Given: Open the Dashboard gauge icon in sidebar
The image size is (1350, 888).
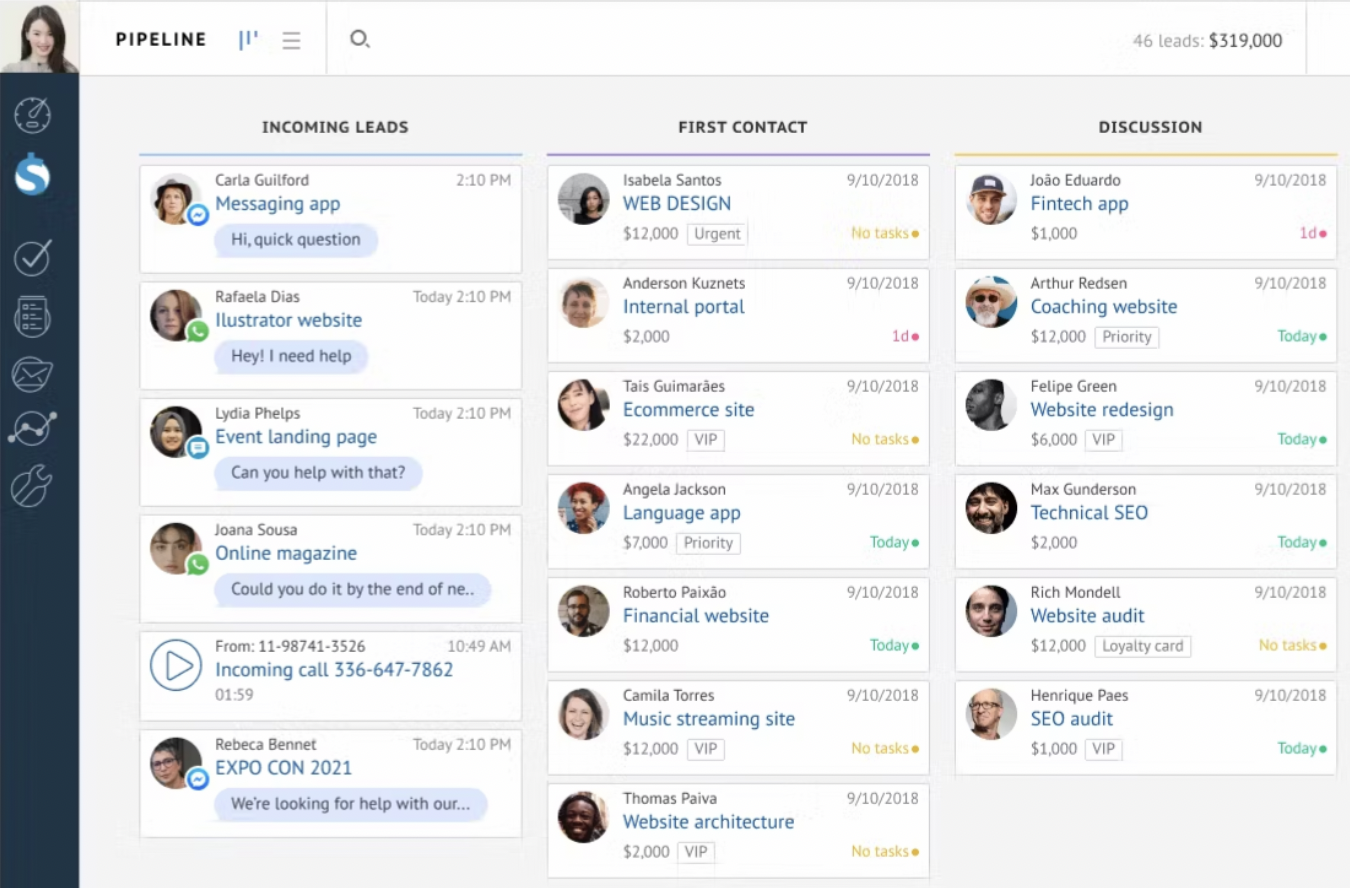Looking at the screenshot, I should [32, 115].
